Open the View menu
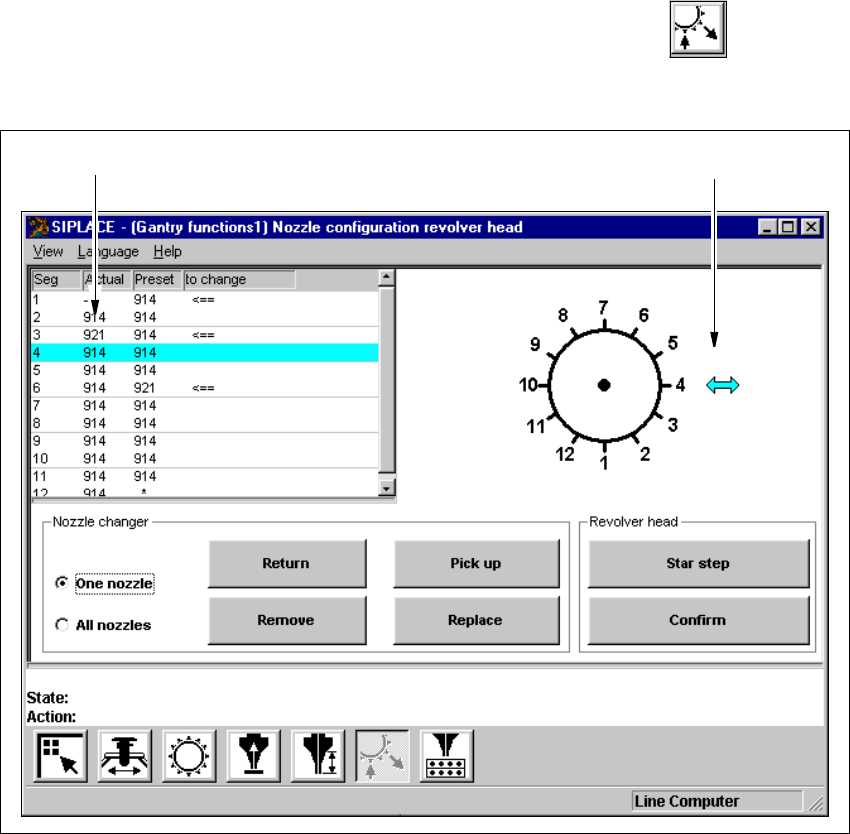This screenshot has height=834, width=850. 48,252
